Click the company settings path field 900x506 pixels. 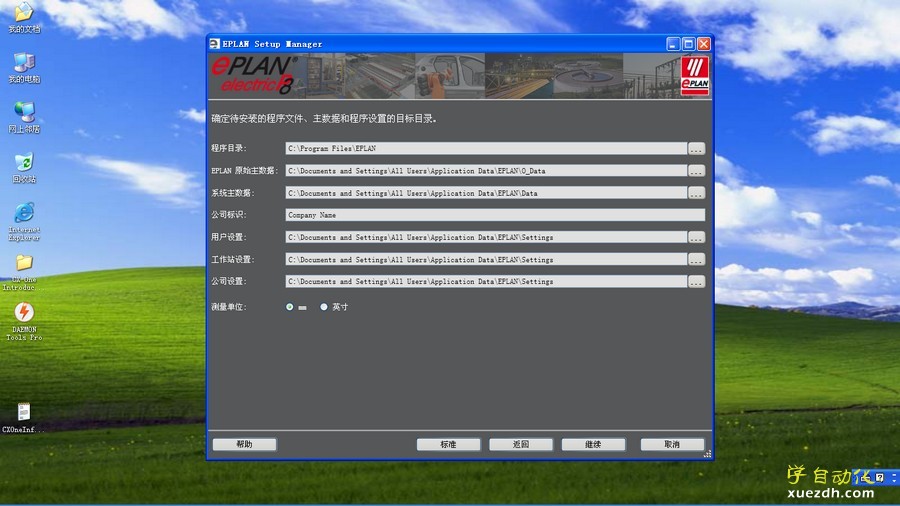click(486, 282)
